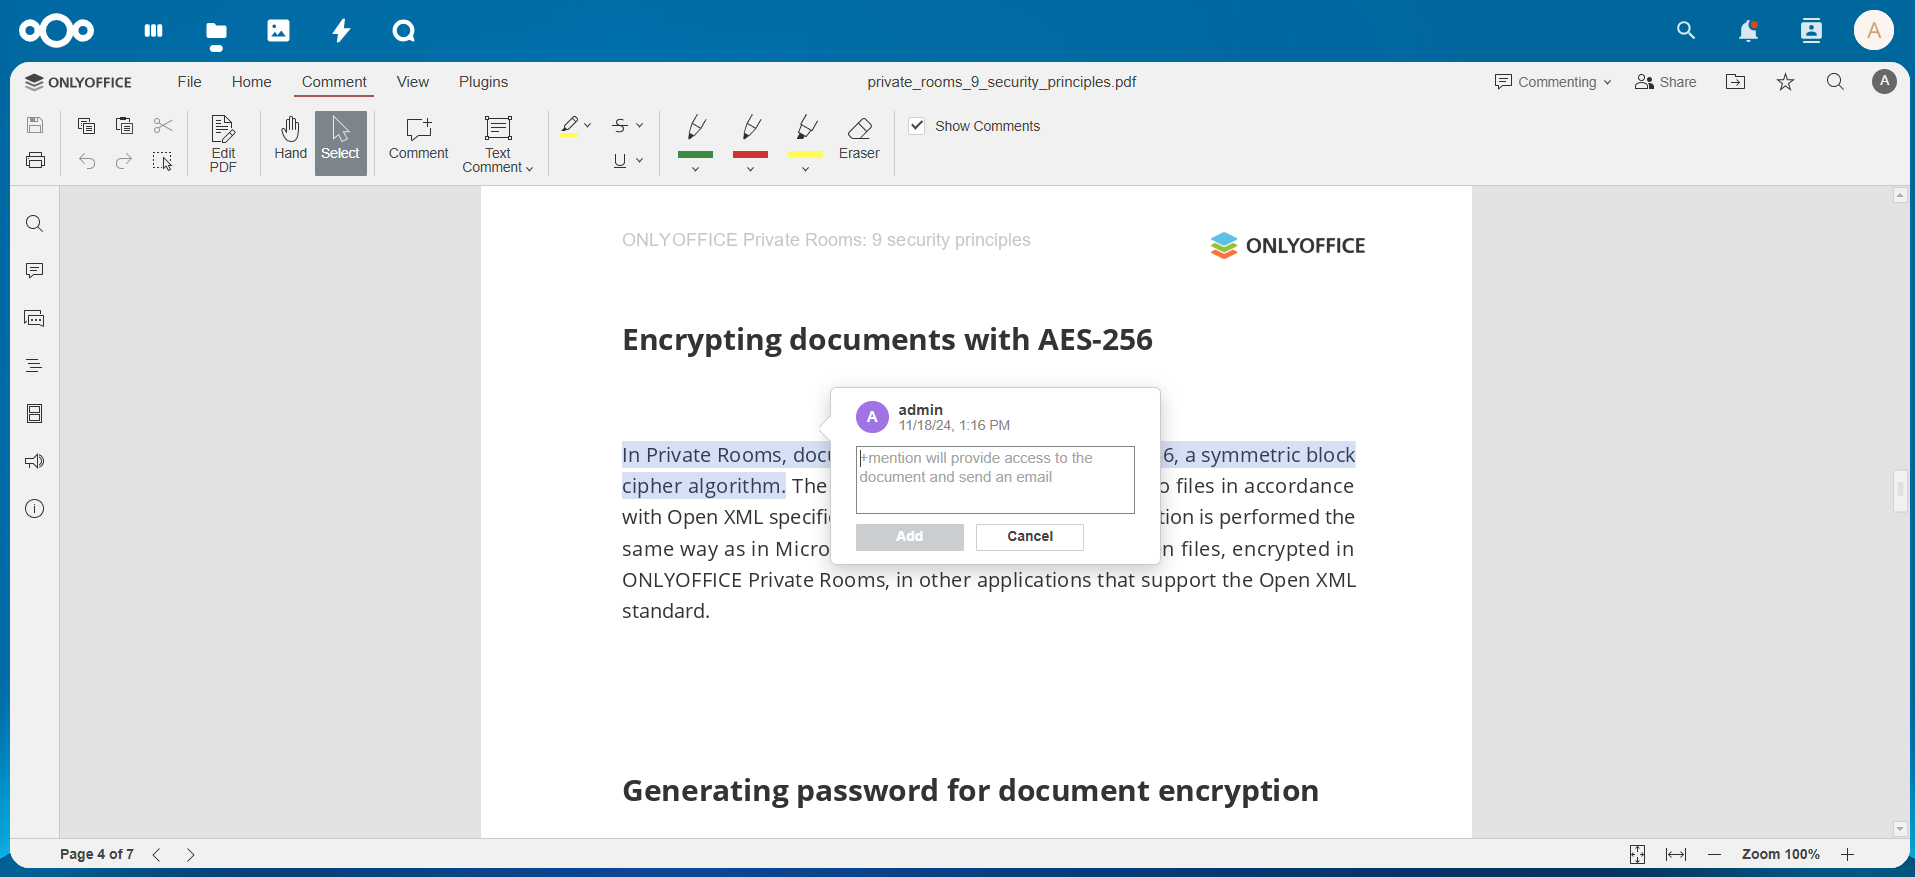Open the File menu
This screenshot has width=1915, height=877.
[x=190, y=82]
